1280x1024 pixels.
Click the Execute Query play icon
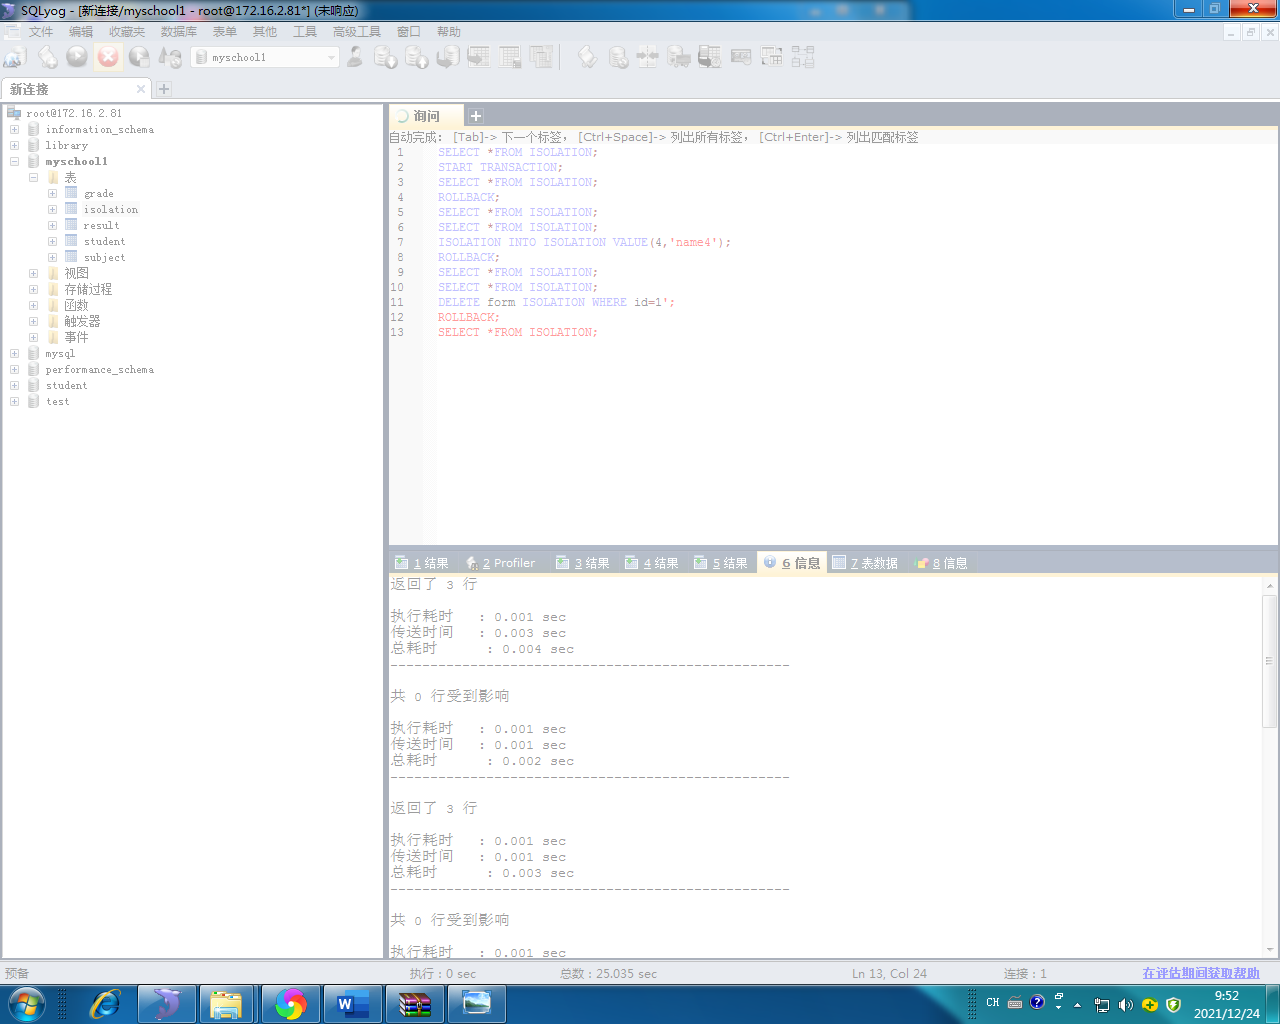click(77, 57)
